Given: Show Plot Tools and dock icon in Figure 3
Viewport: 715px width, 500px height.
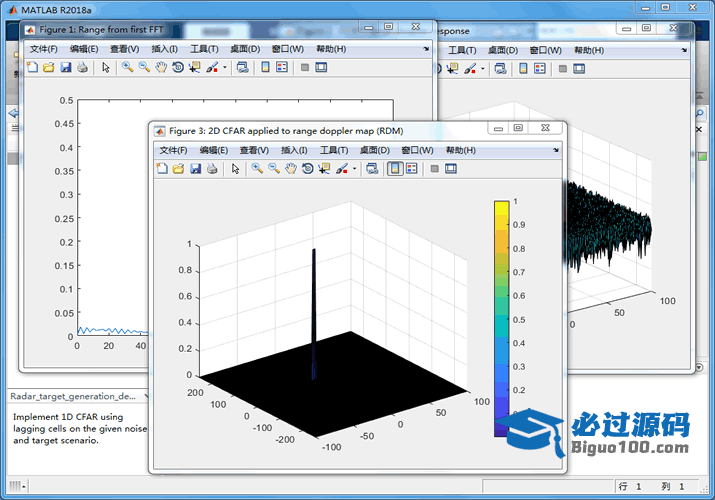Looking at the screenshot, I should (x=451, y=169).
